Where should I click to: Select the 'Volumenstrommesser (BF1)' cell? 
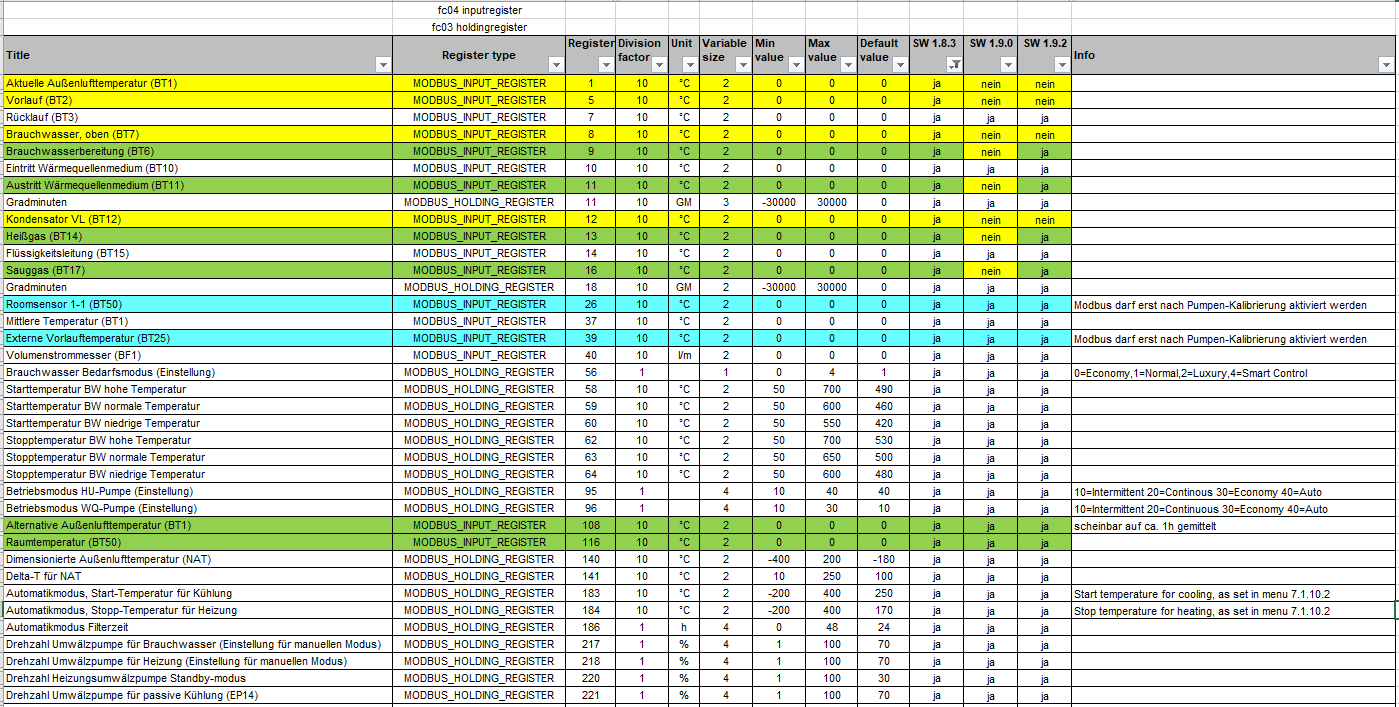click(197, 355)
